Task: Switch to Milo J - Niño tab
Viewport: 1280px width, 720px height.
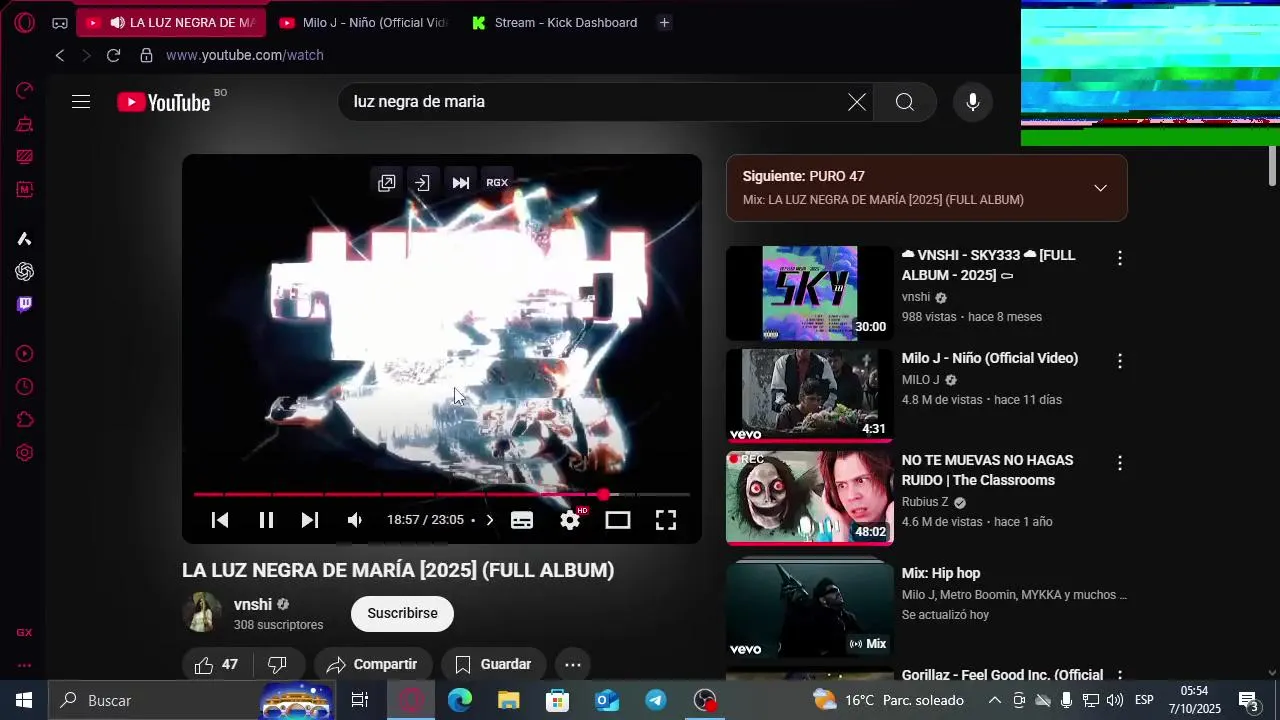Action: 363,22
